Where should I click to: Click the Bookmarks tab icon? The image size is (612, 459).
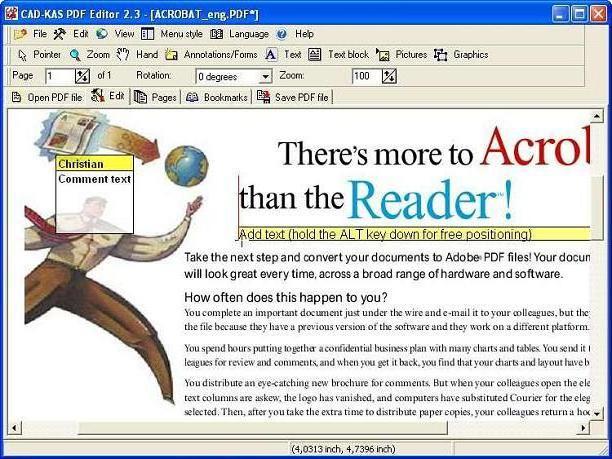pyautogui.click(x=192, y=97)
